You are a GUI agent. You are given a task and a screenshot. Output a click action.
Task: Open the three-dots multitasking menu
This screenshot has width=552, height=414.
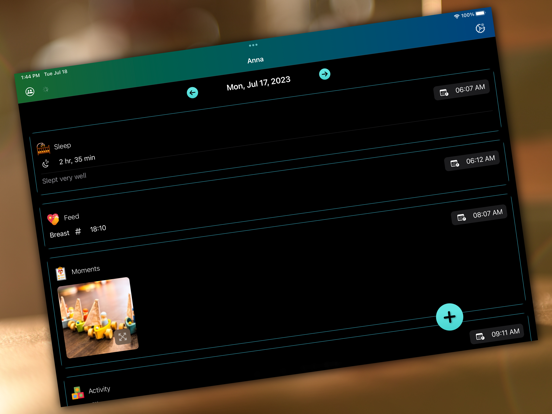coord(253,45)
